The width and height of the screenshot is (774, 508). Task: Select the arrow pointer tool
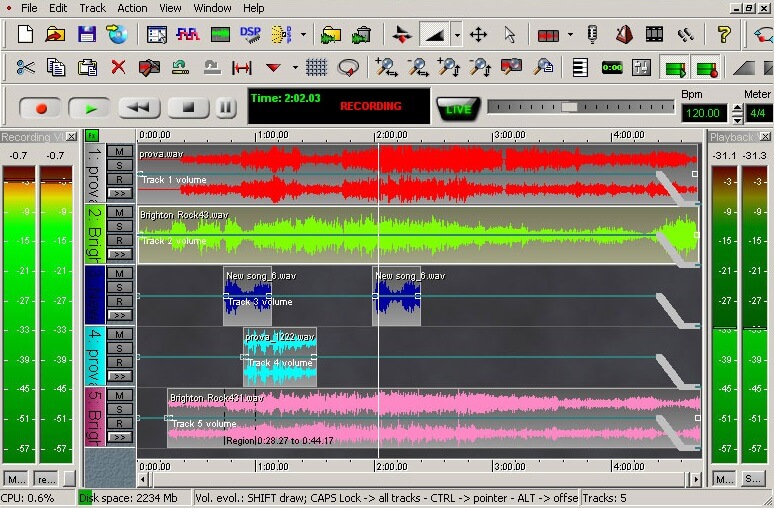509,35
